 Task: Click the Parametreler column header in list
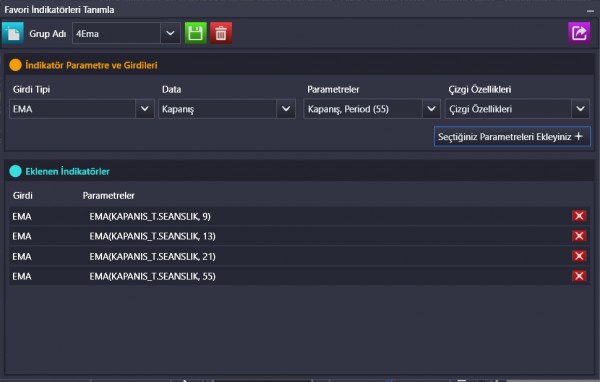point(109,196)
